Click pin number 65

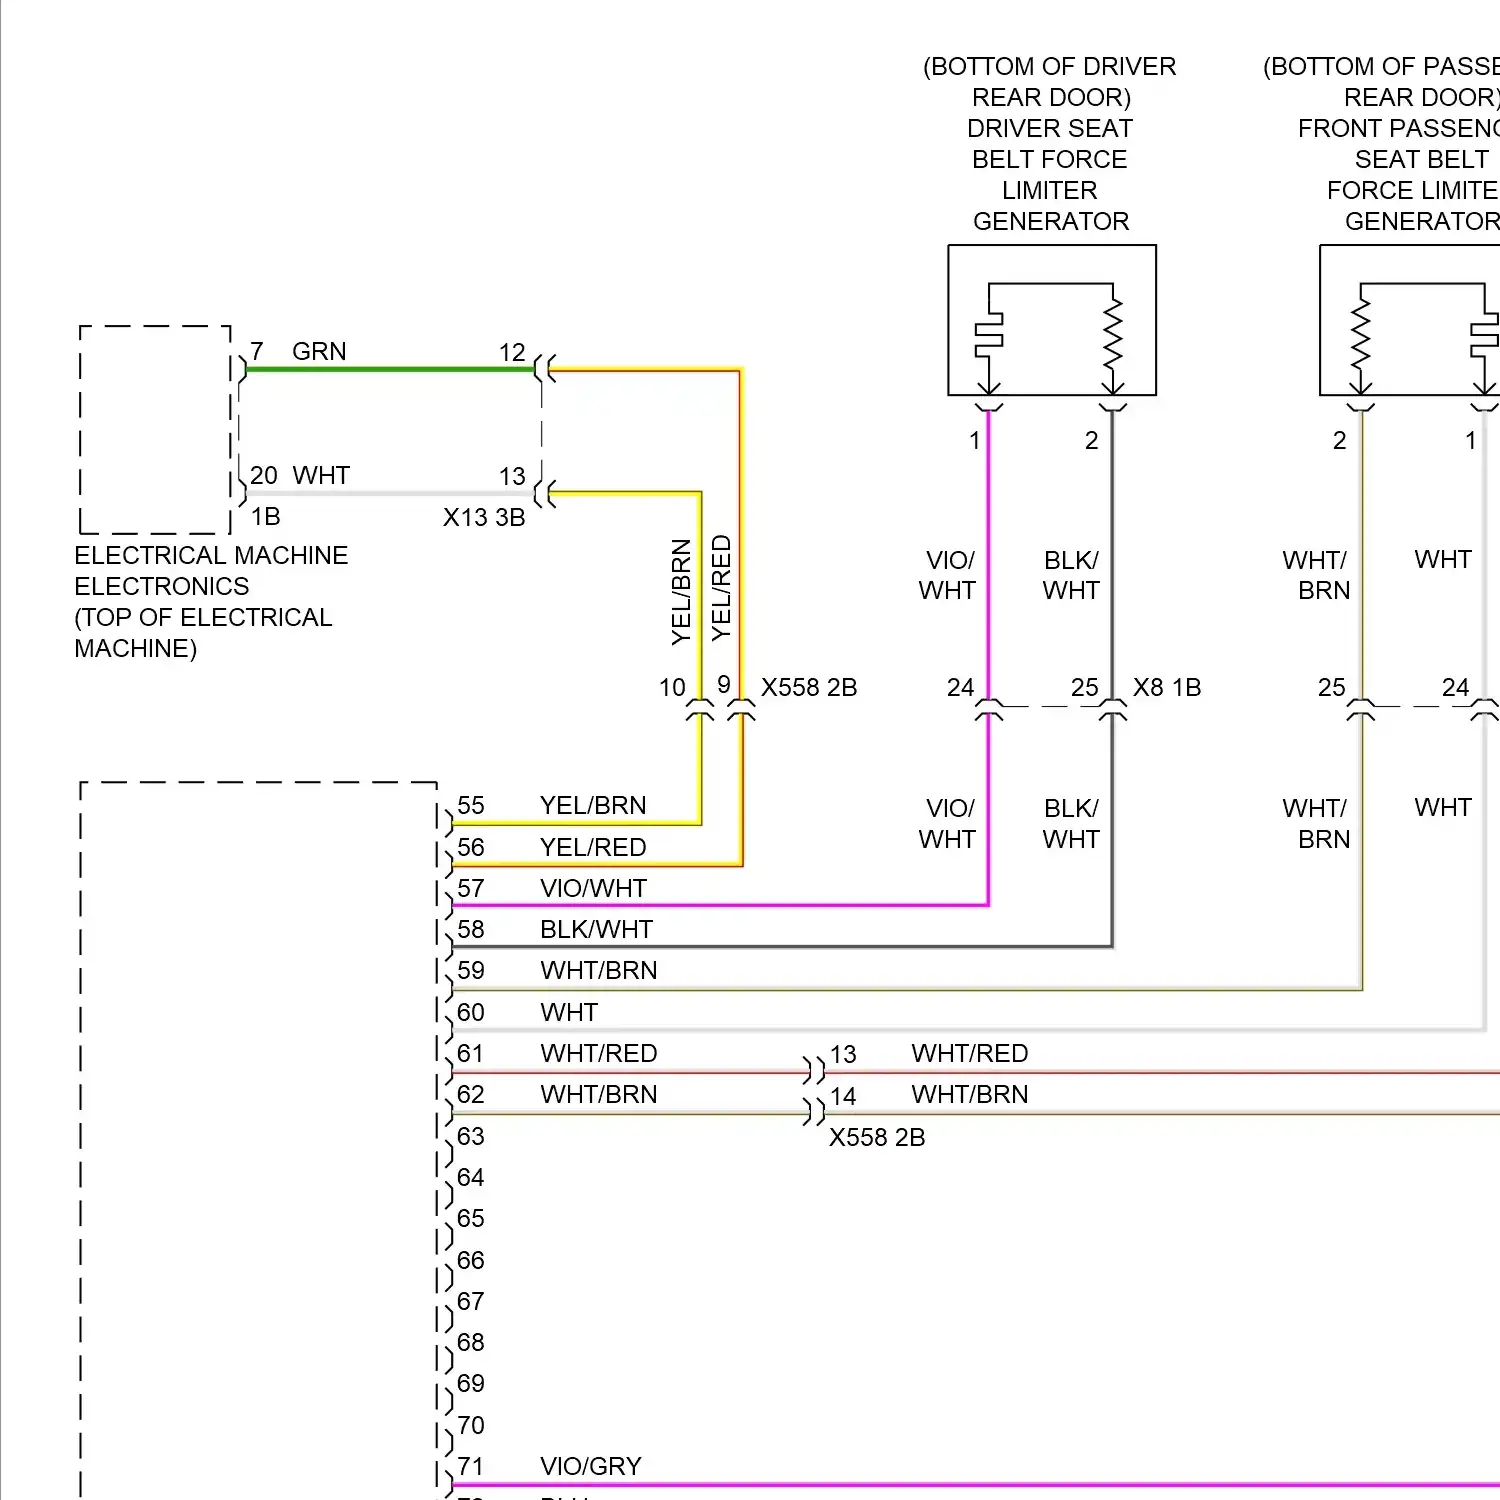(x=470, y=1219)
